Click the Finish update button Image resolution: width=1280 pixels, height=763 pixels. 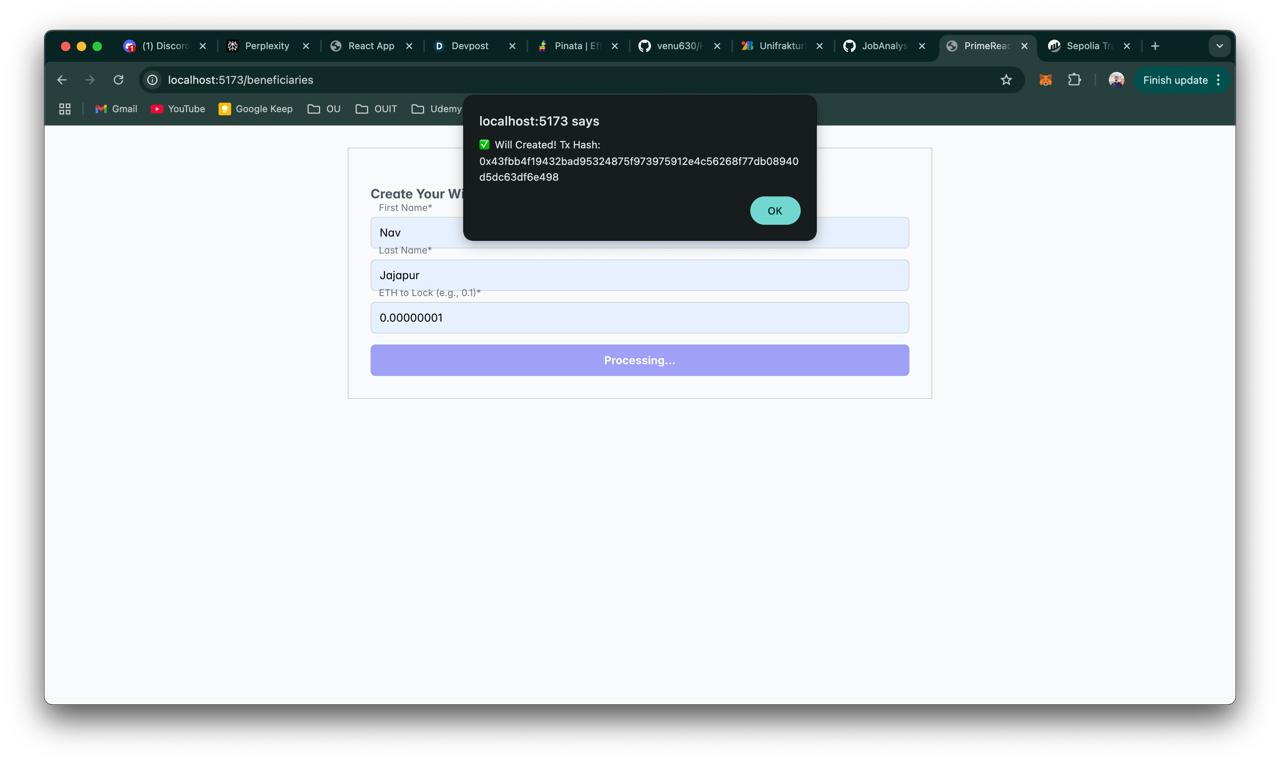1175,80
